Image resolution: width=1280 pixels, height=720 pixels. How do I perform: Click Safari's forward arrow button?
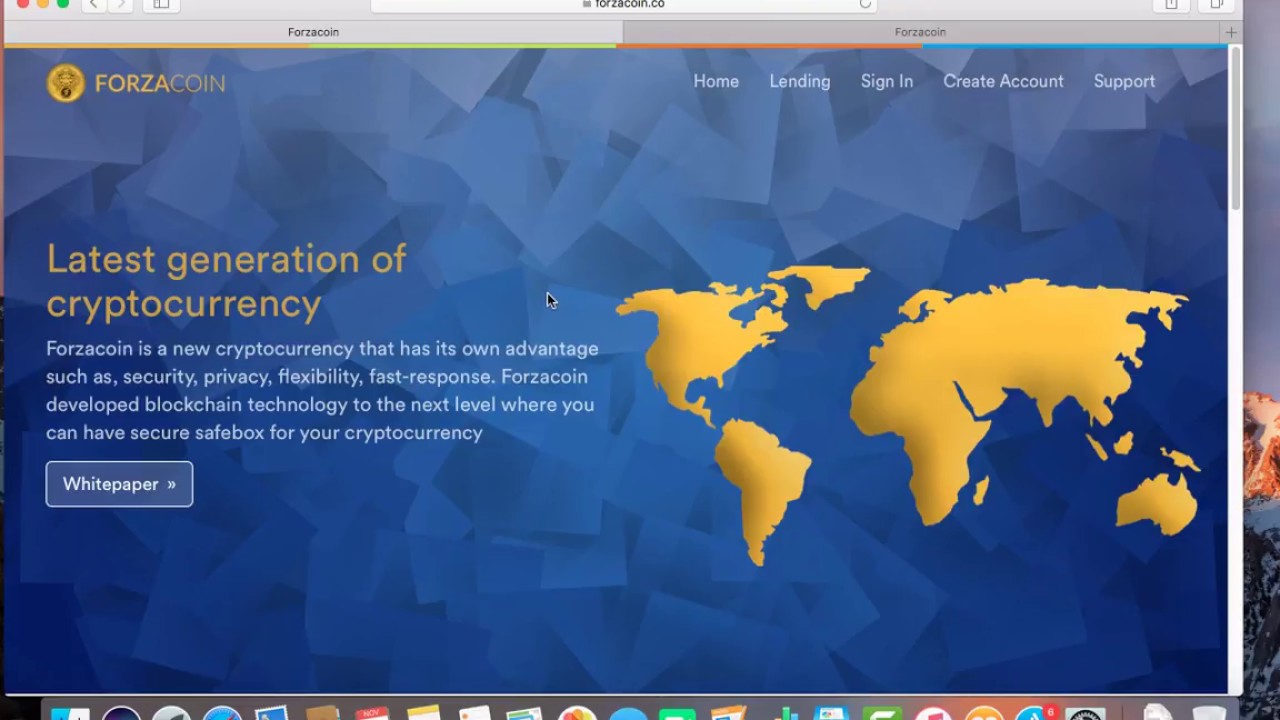121,5
